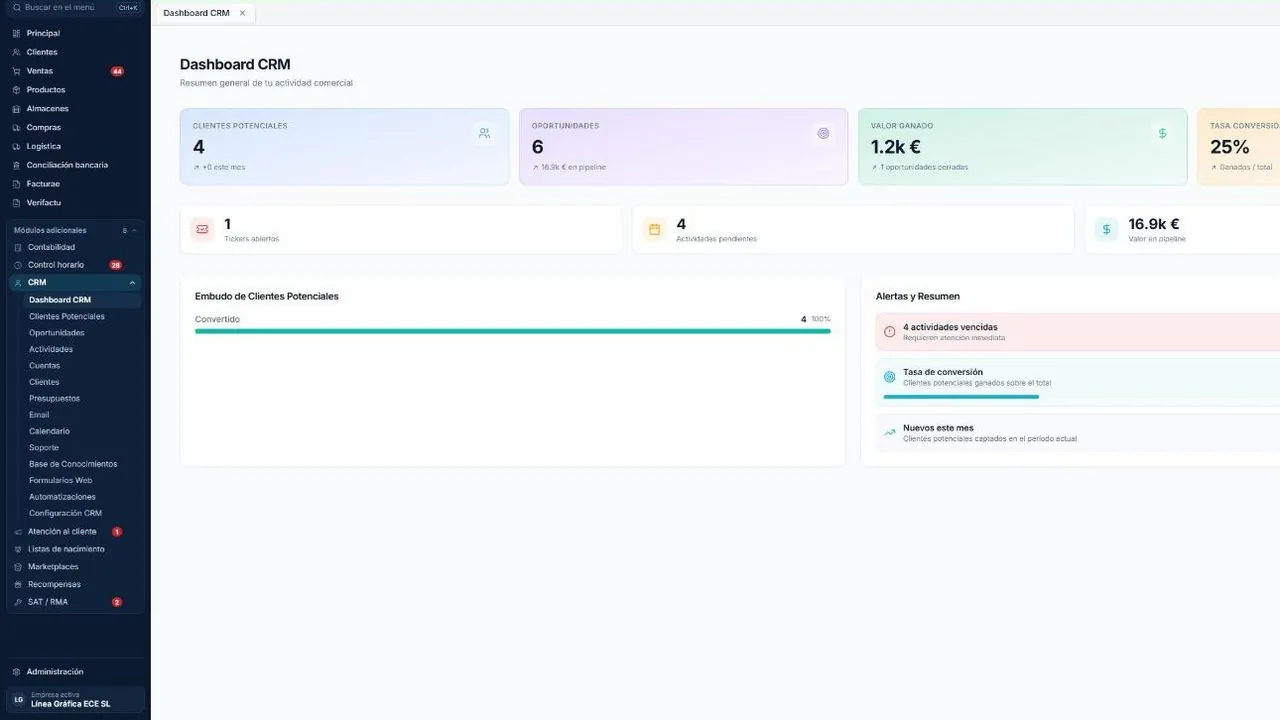The width and height of the screenshot is (1280, 720).
Task: Open Automatizaciones in CRM submenu
Action: coord(62,497)
